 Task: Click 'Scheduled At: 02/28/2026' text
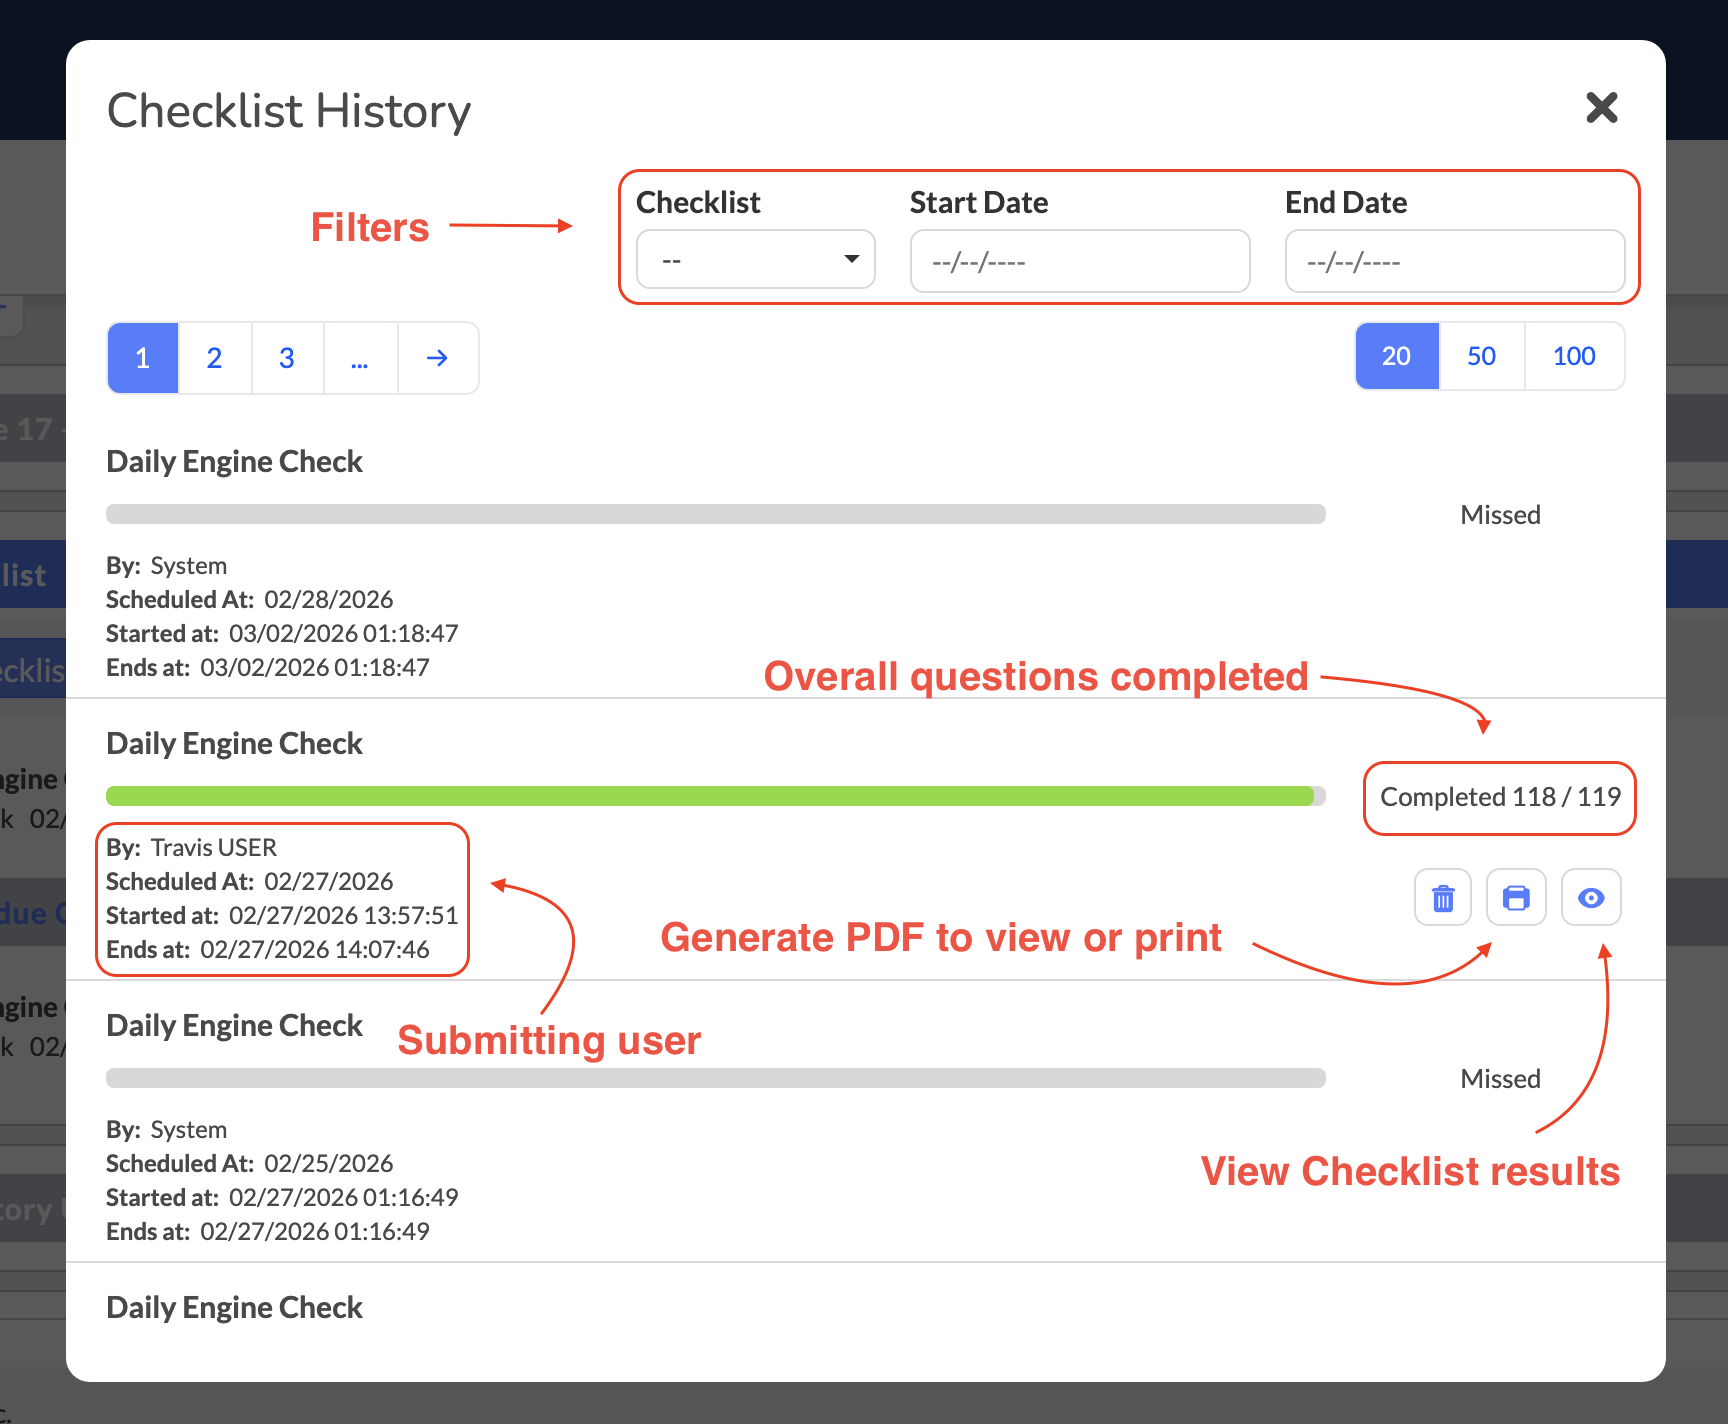tap(249, 600)
